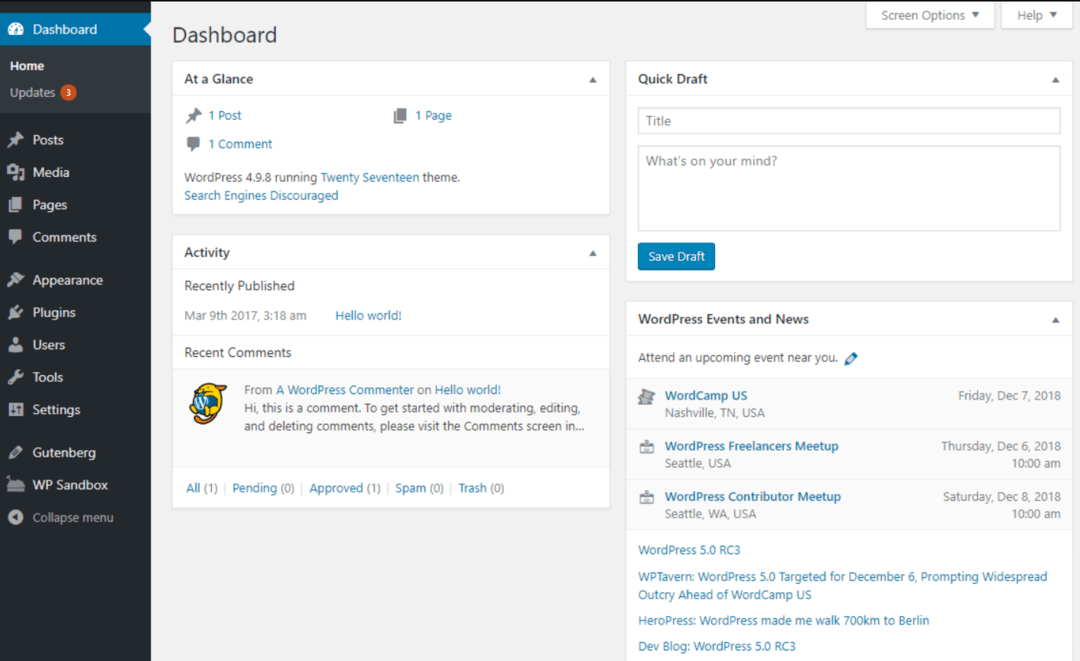
Task: Open the Screen Options dropdown
Action: click(x=928, y=15)
